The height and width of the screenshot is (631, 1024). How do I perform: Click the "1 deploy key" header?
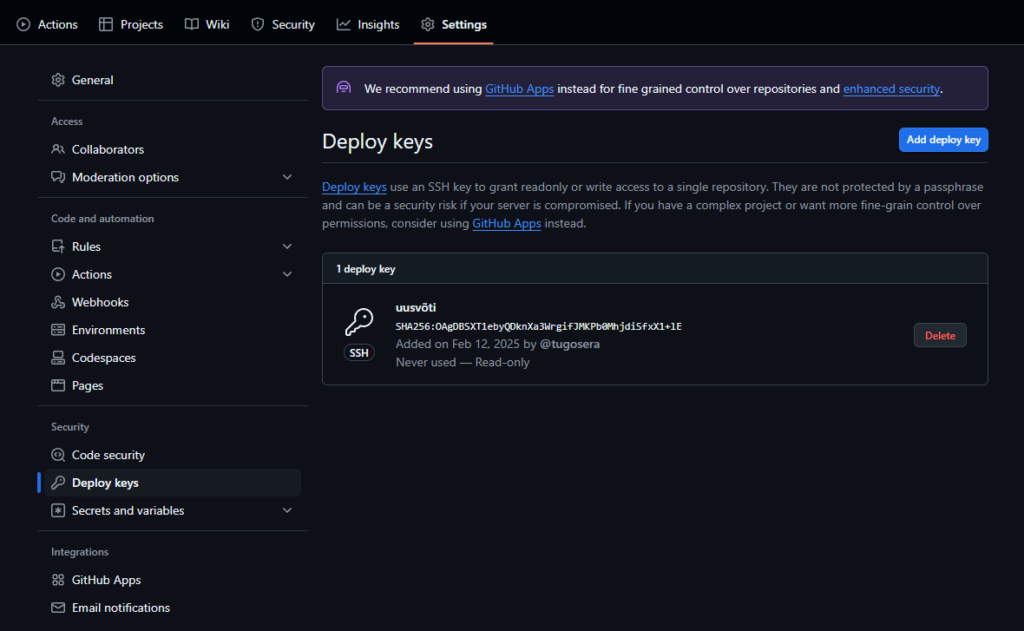point(366,268)
